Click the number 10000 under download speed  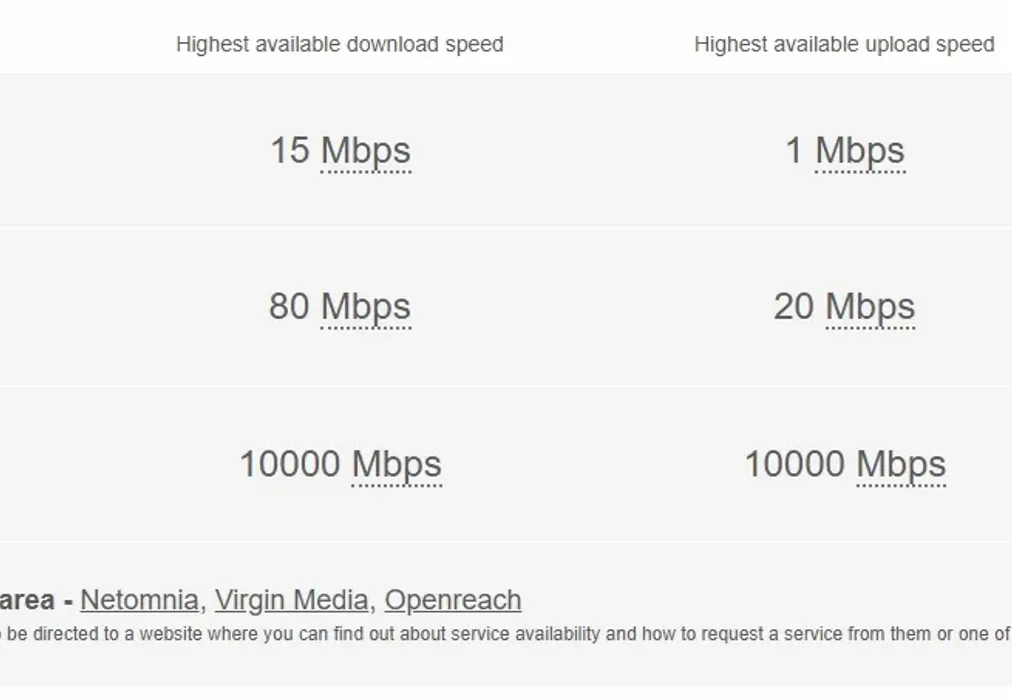pyautogui.click(x=290, y=465)
